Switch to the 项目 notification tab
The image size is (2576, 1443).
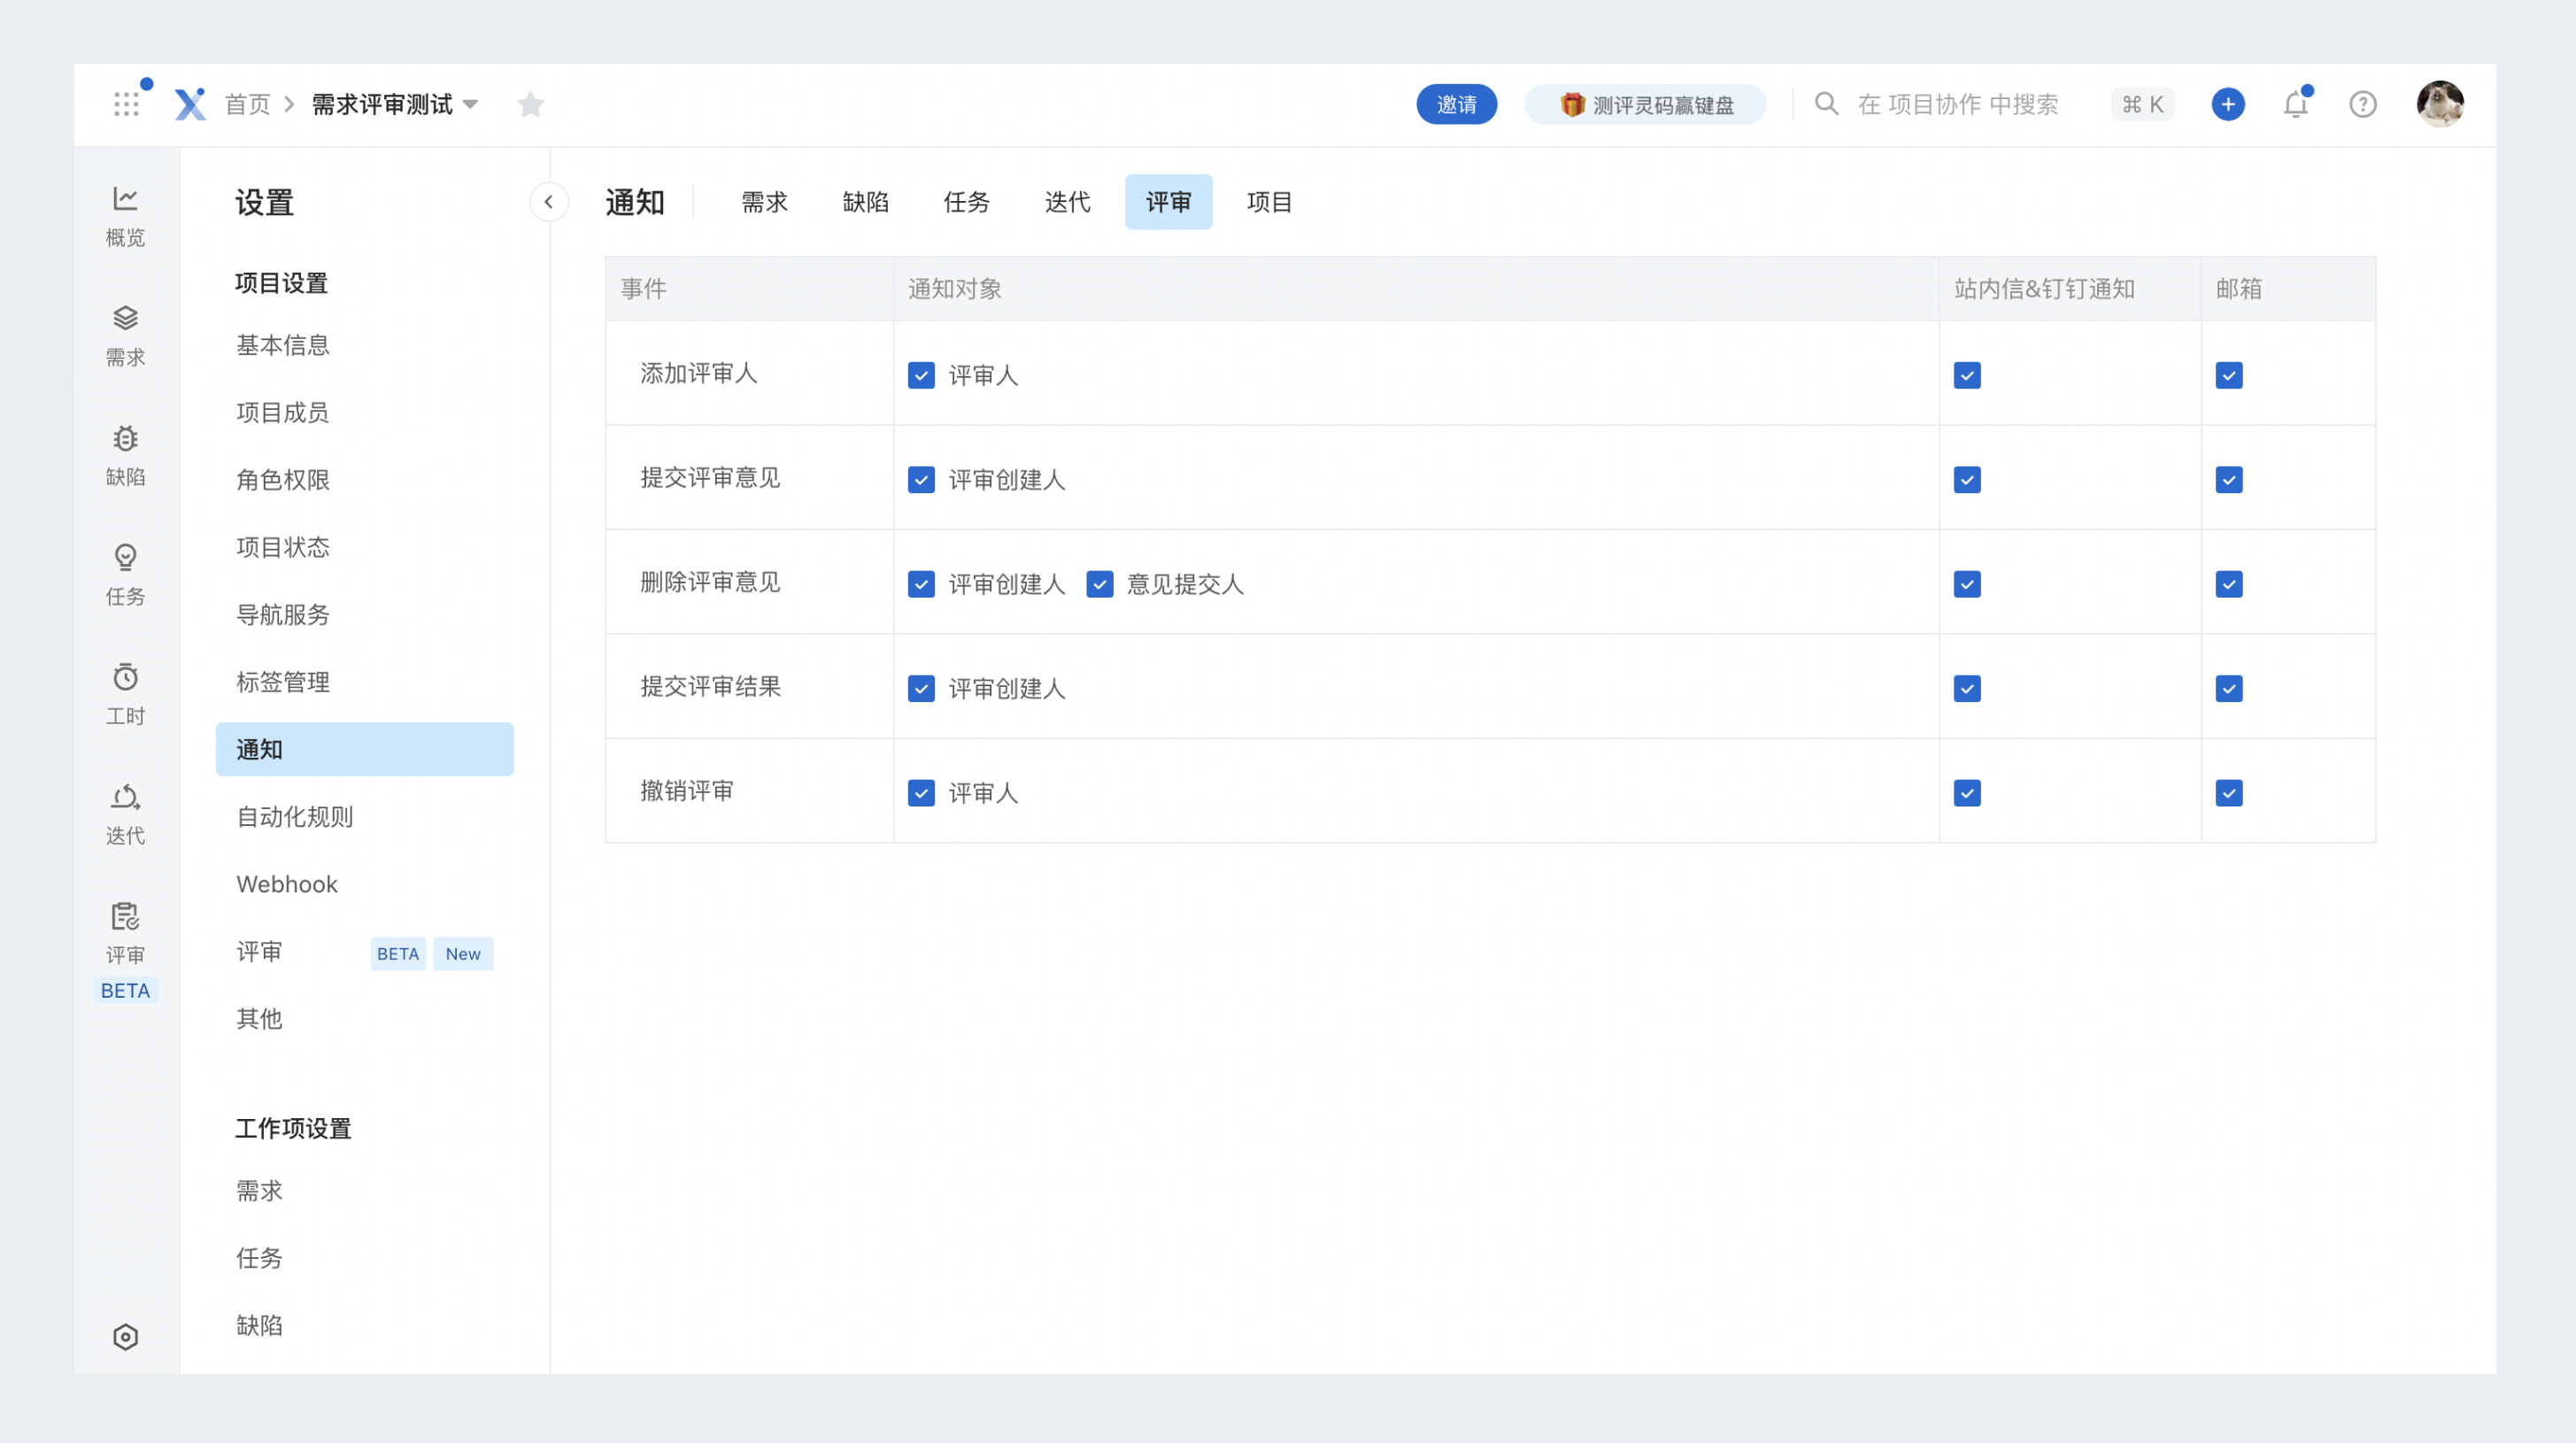pyautogui.click(x=1270, y=202)
